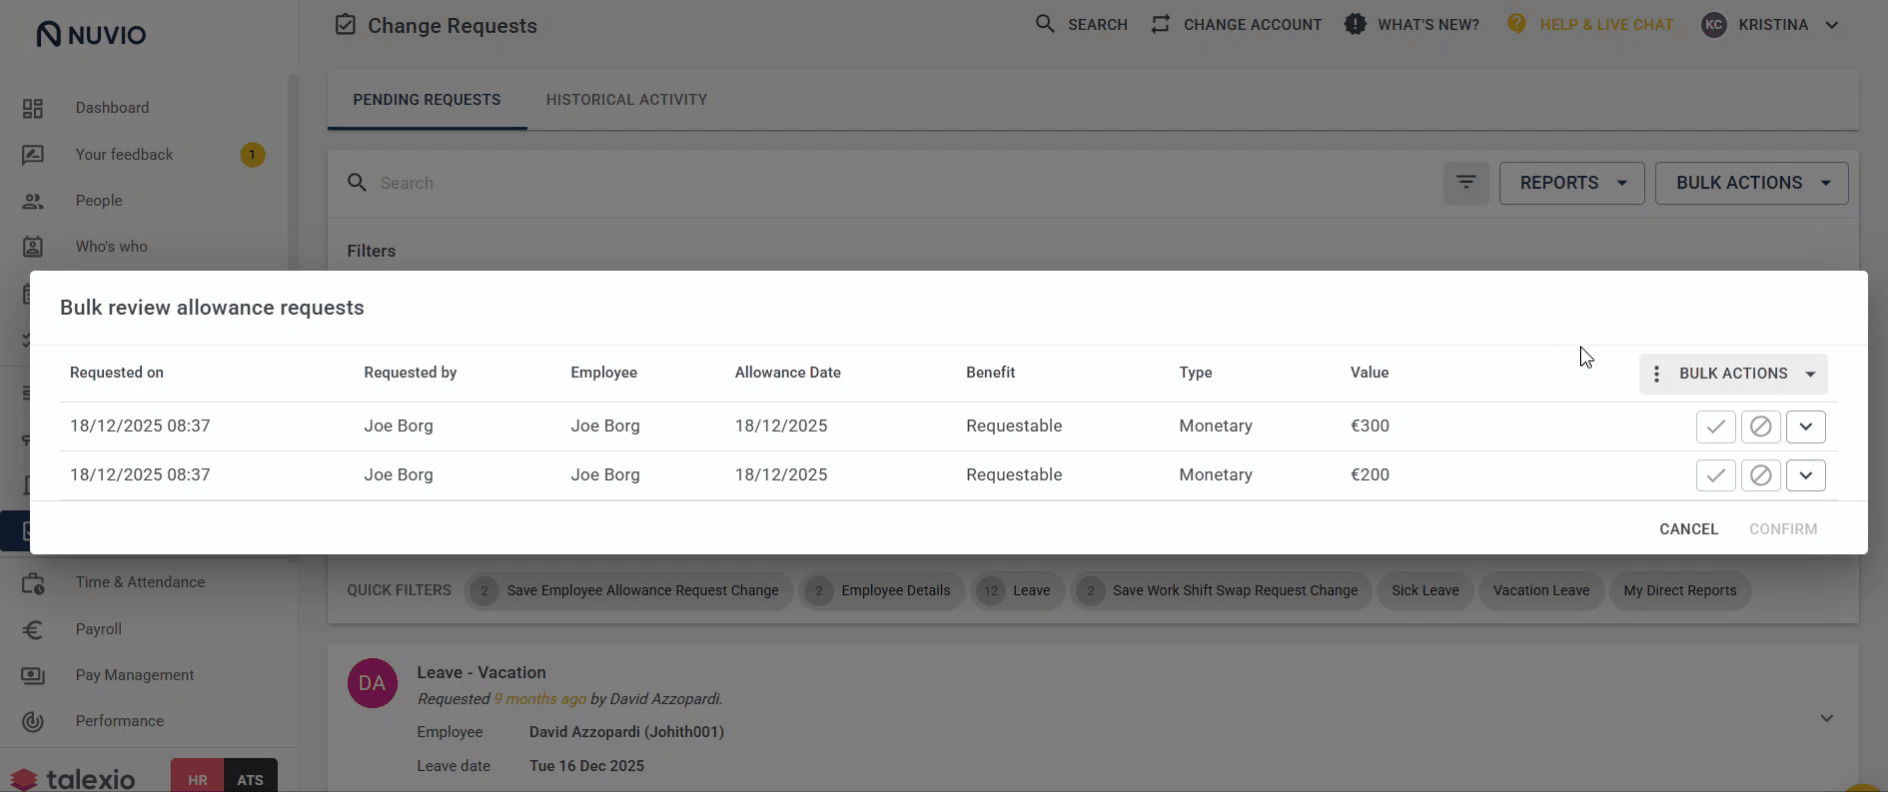Open the Time & Attendance icon
Image resolution: width=1888 pixels, height=792 pixels.
[x=33, y=583]
